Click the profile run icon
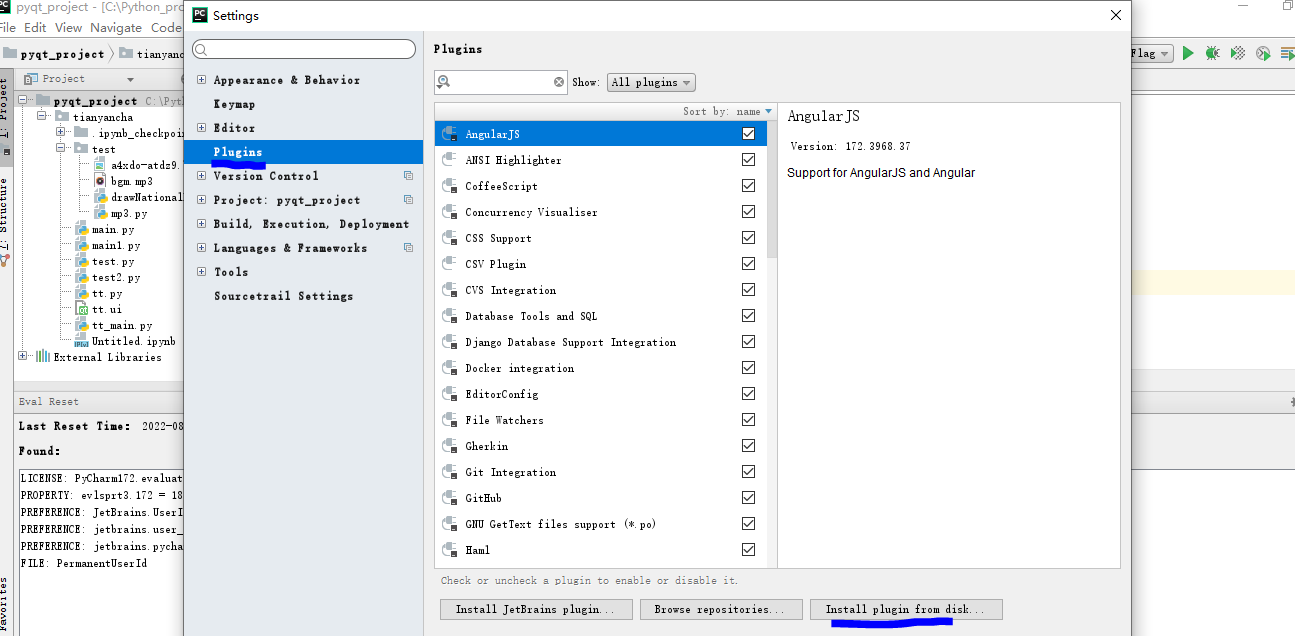Viewport: 1295px width, 636px height. pyautogui.click(x=1263, y=53)
